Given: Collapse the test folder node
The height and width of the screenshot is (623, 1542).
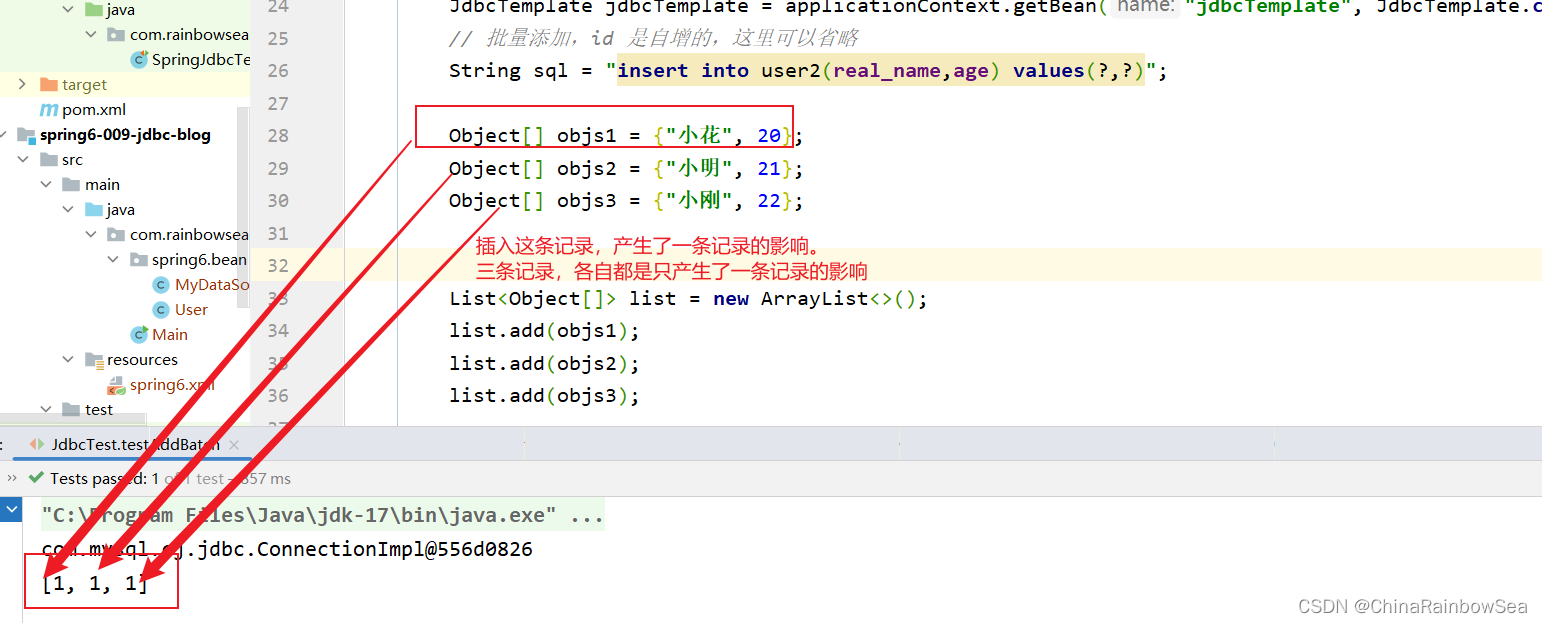Looking at the screenshot, I should [x=46, y=410].
